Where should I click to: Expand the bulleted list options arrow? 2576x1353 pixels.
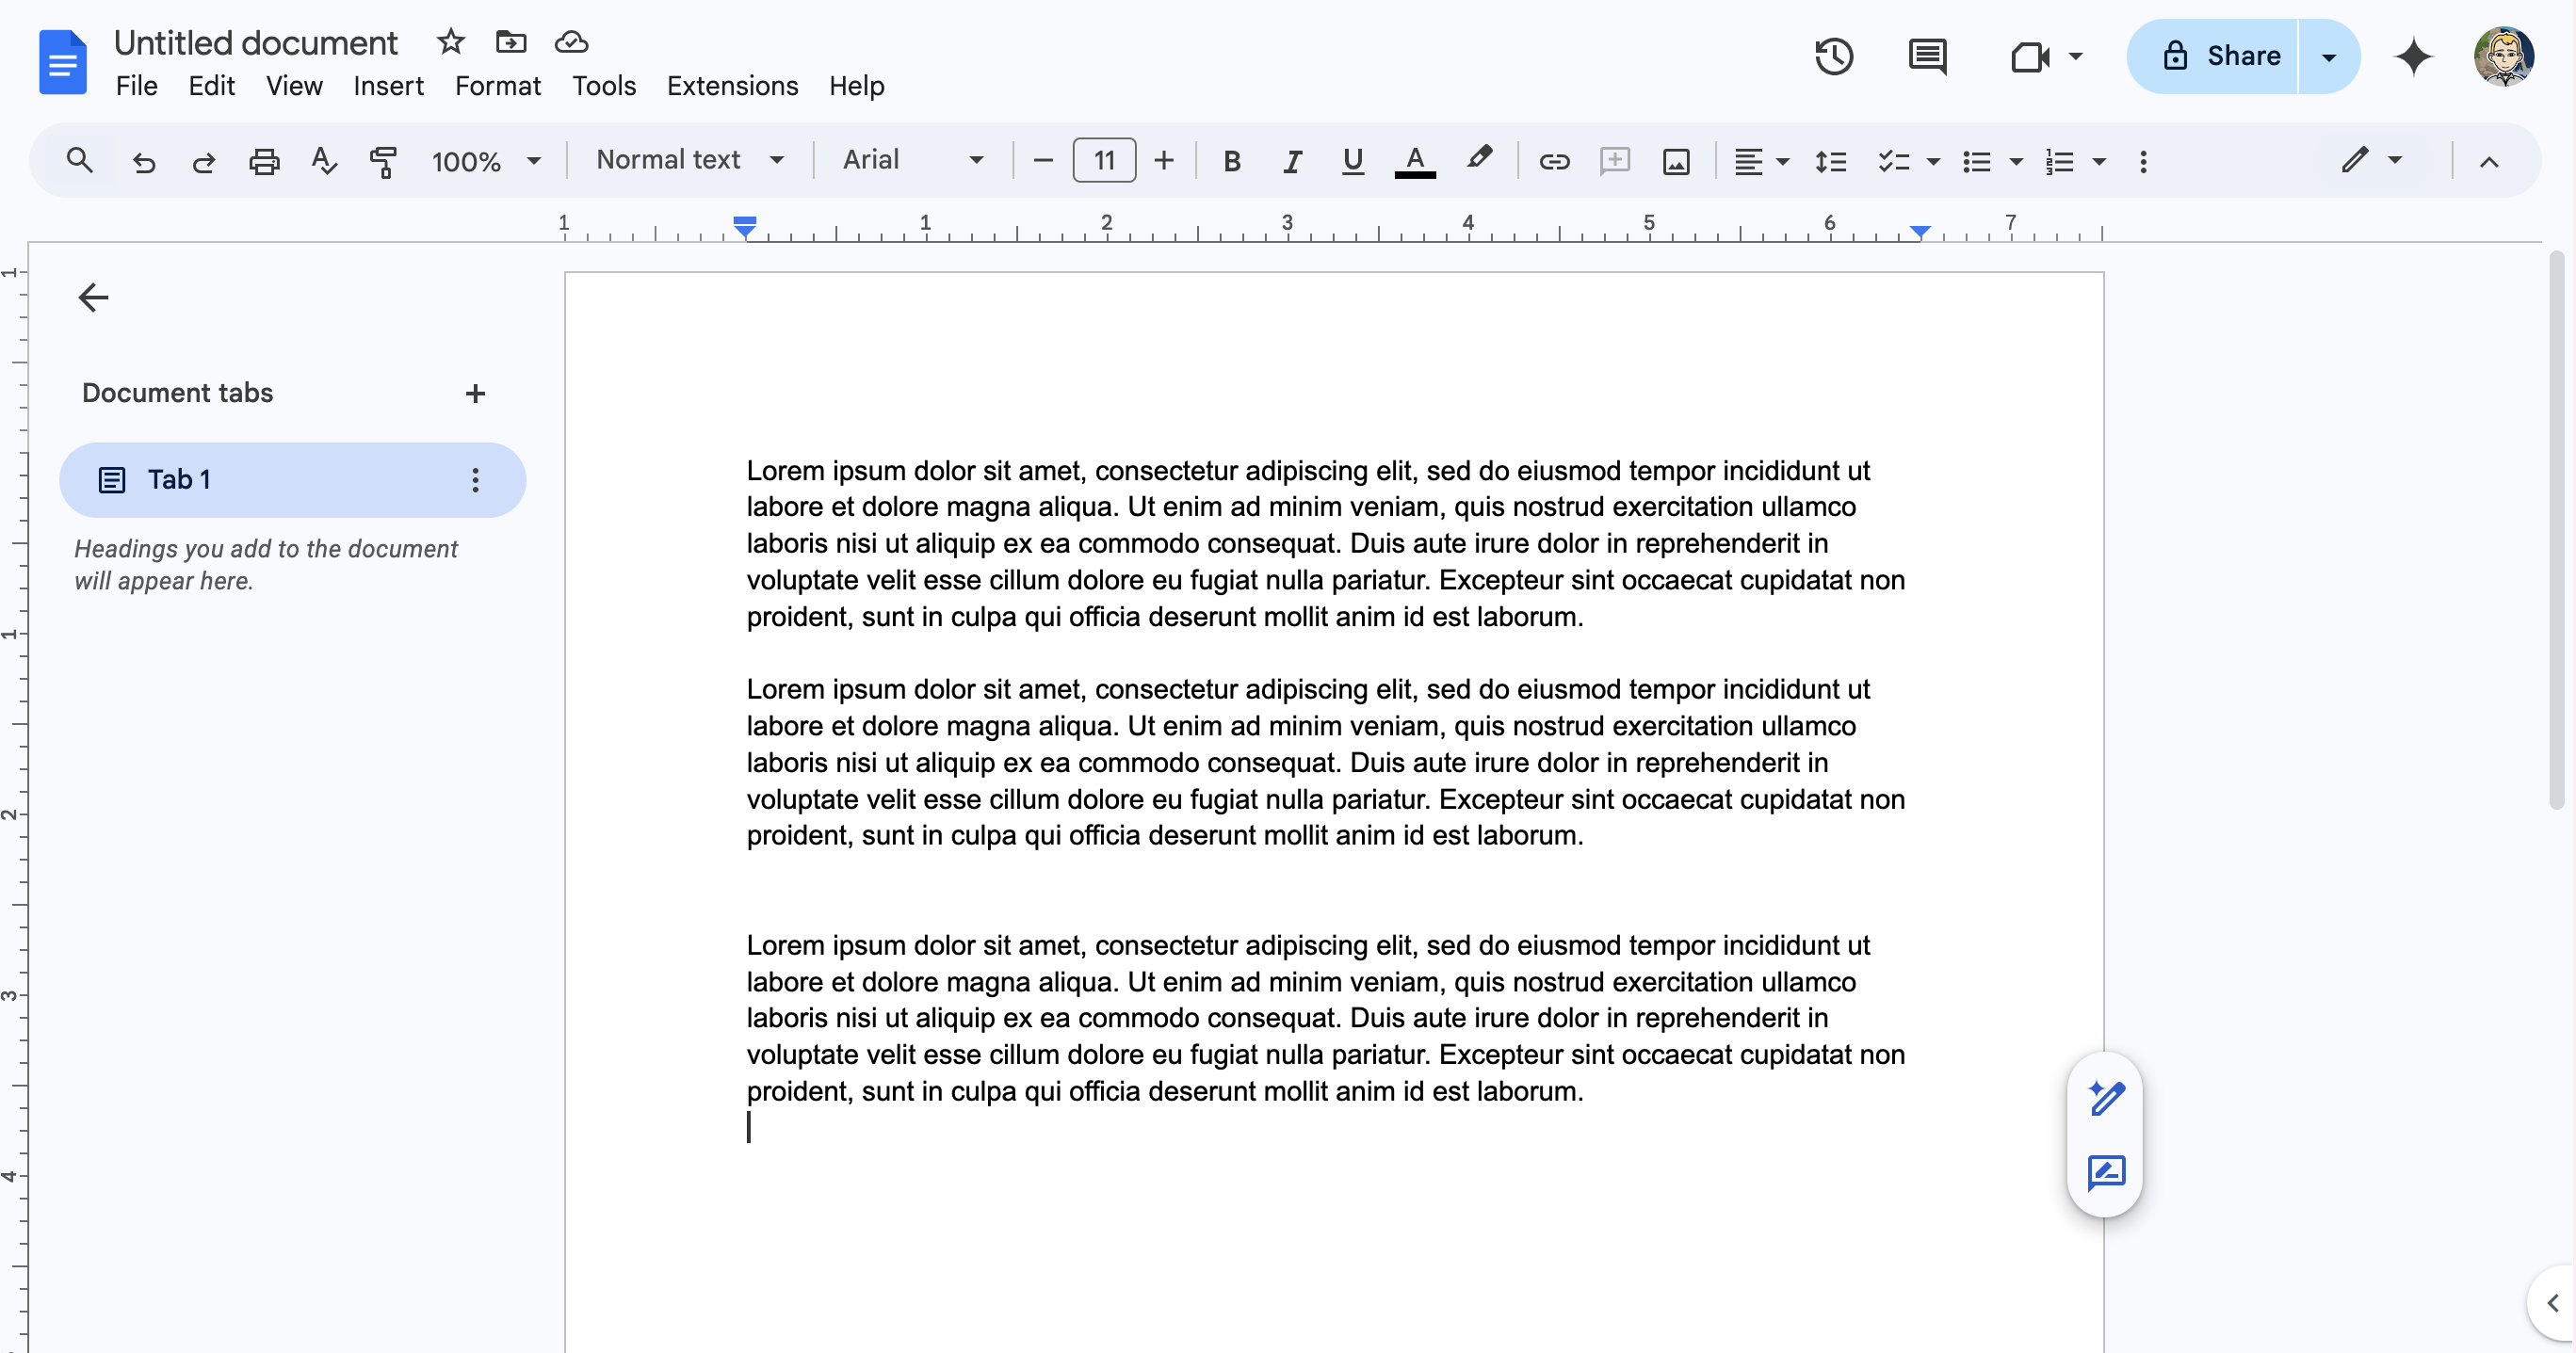(2016, 161)
